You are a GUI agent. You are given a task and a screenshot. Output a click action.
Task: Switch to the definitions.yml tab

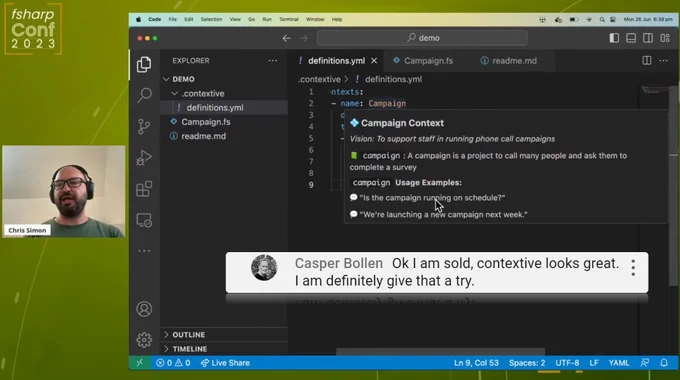(x=336, y=61)
